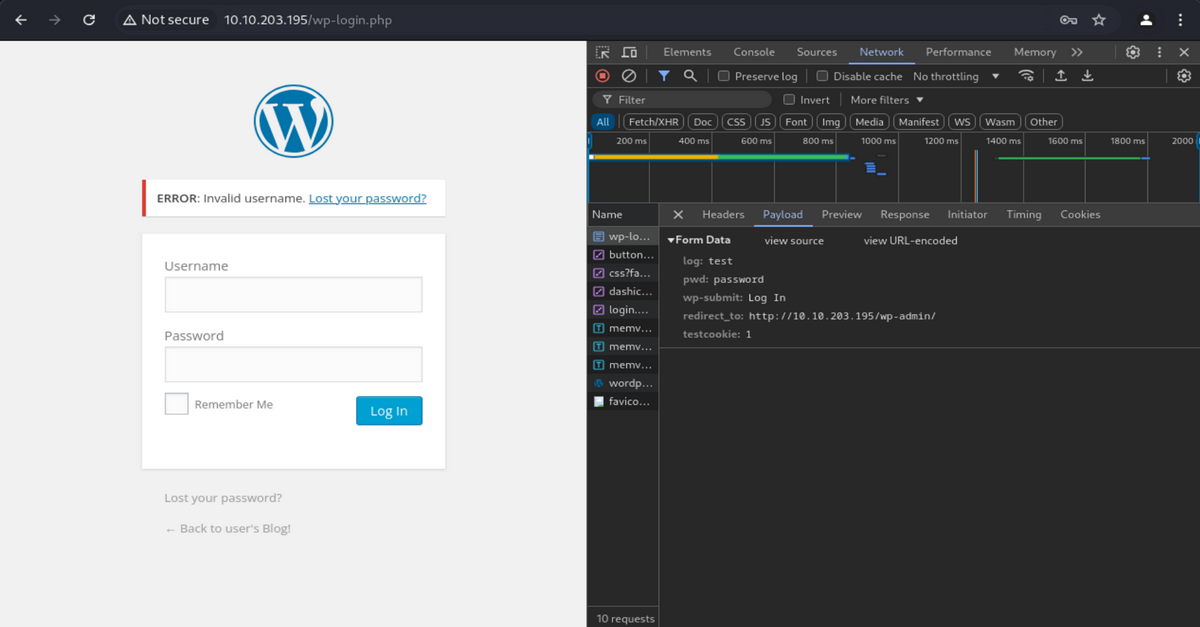Click the Password input field
This screenshot has width=1200, height=627.
click(293, 364)
